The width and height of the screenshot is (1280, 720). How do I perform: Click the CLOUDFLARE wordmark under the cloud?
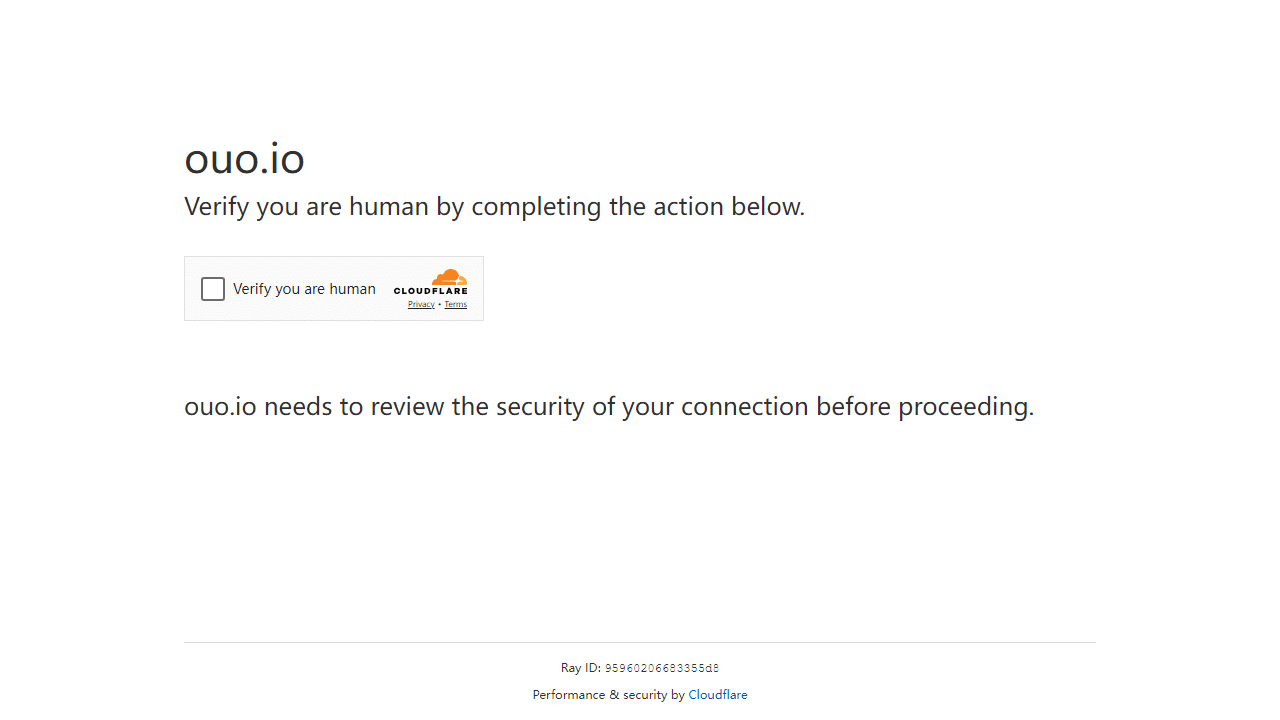coord(430,291)
